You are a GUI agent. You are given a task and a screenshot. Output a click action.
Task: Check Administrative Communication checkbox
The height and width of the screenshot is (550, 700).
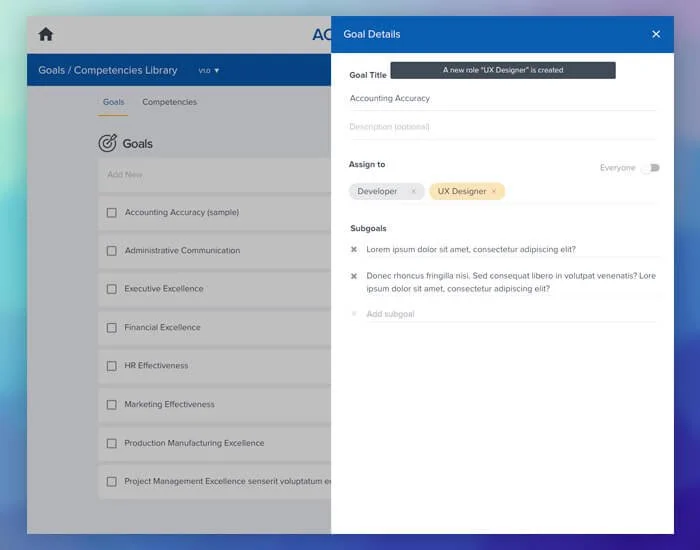pos(112,251)
